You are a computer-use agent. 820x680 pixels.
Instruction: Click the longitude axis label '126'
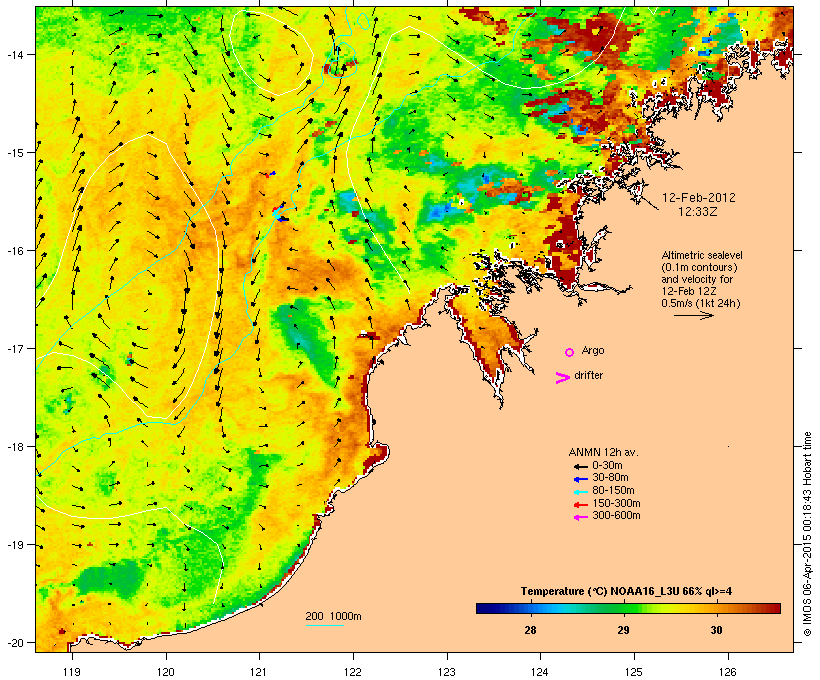click(728, 672)
